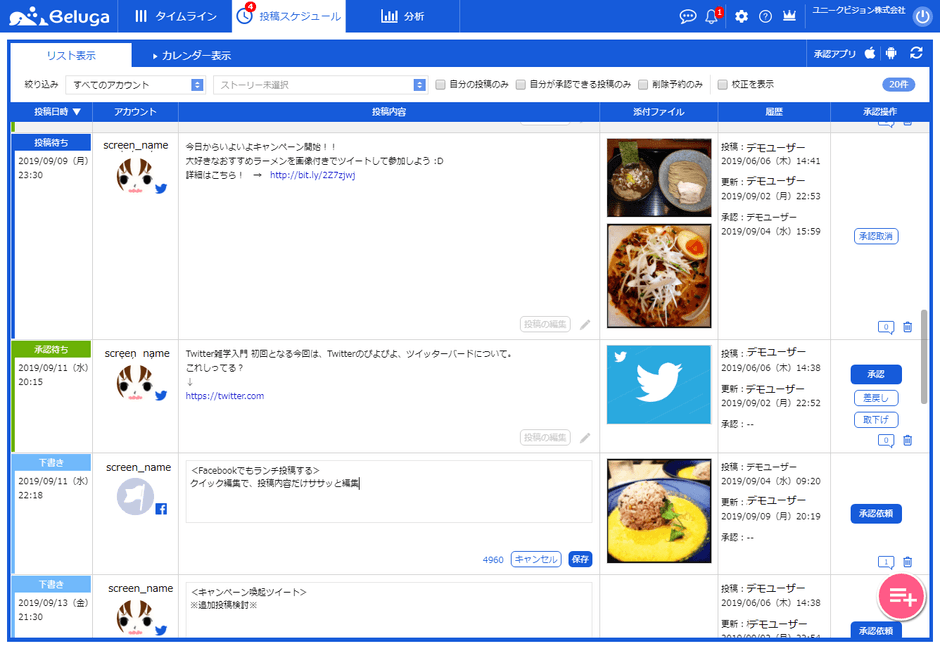Open the notifications bell with badge
The height and width of the screenshot is (649, 940).
pyautogui.click(x=711, y=16)
